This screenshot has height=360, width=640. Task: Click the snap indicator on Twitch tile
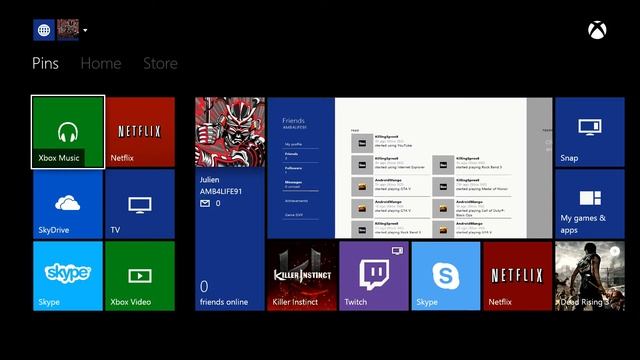point(397,250)
